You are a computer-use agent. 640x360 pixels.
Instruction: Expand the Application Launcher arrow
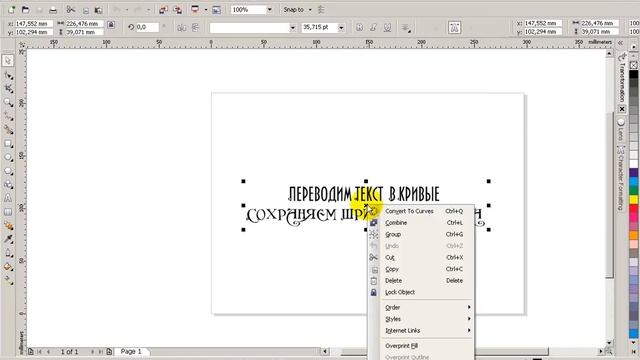click(x=206, y=10)
